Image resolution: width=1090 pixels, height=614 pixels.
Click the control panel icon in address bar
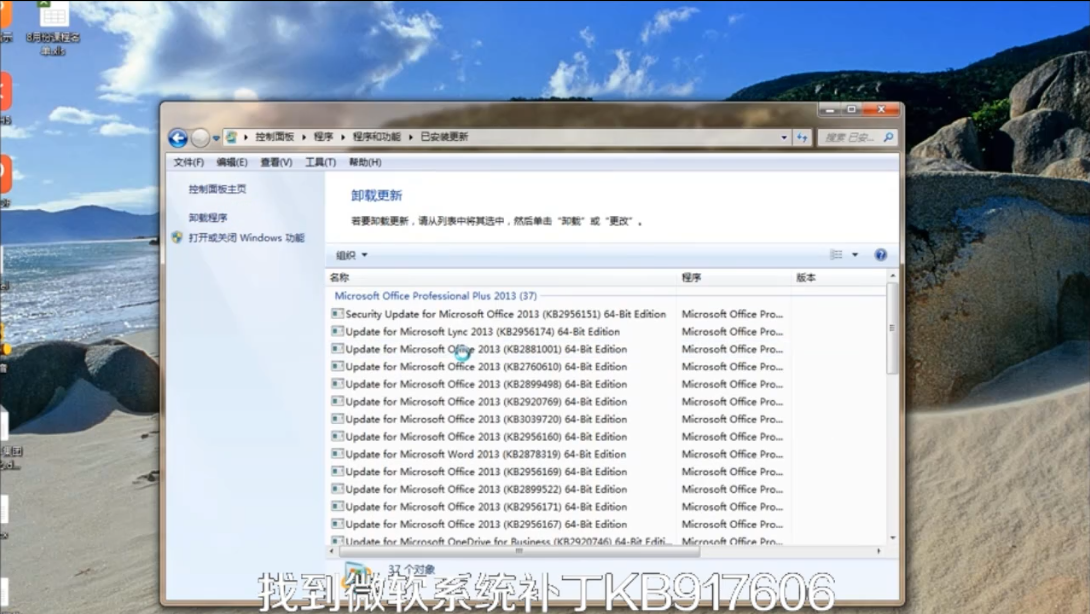tap(232, 137)
